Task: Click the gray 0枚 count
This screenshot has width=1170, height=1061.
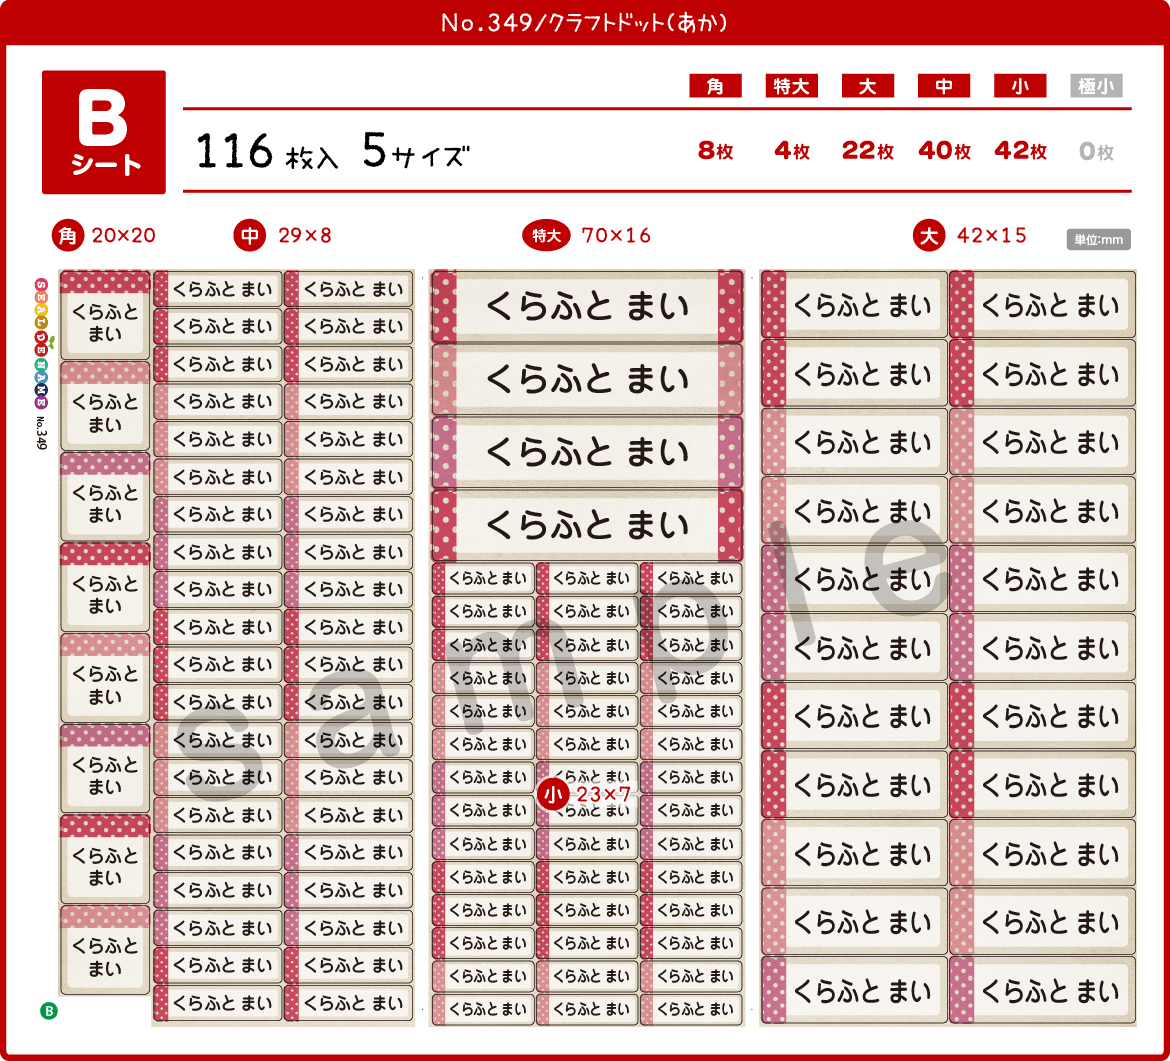Action: click(1096, 151)
